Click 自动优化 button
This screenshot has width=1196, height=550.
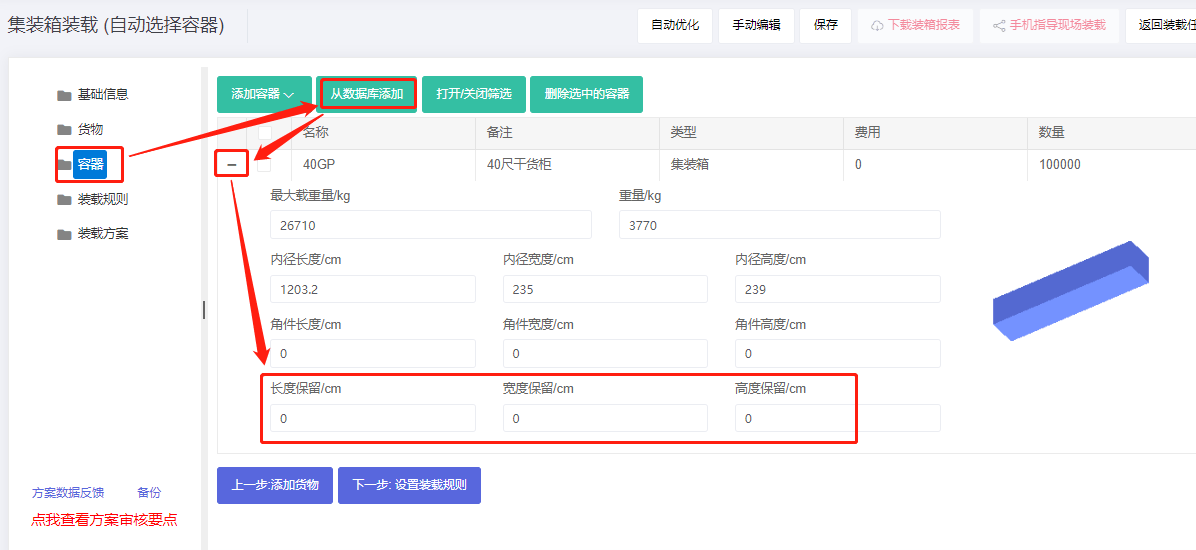click(675, 25)
